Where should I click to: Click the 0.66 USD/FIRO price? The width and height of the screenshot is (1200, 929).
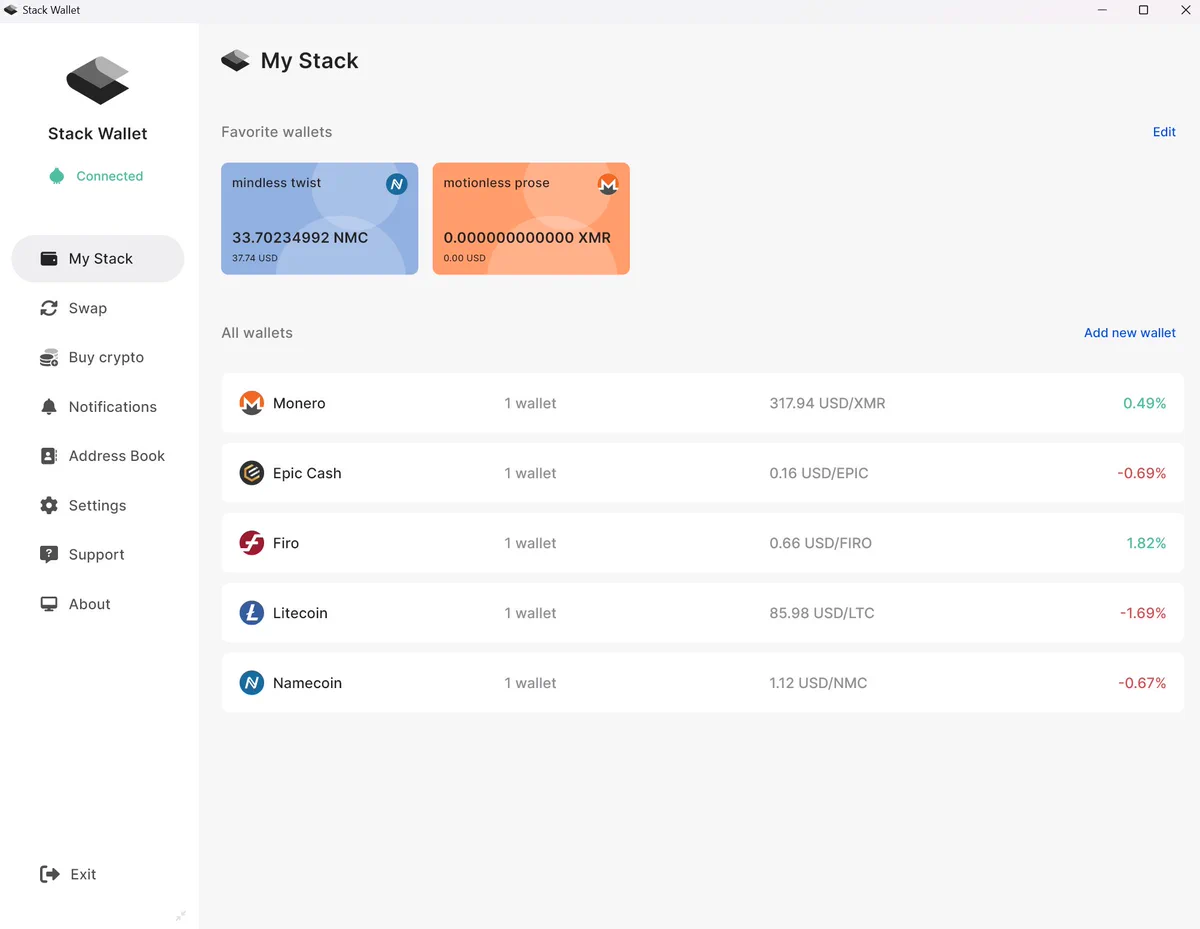point(820,543)
